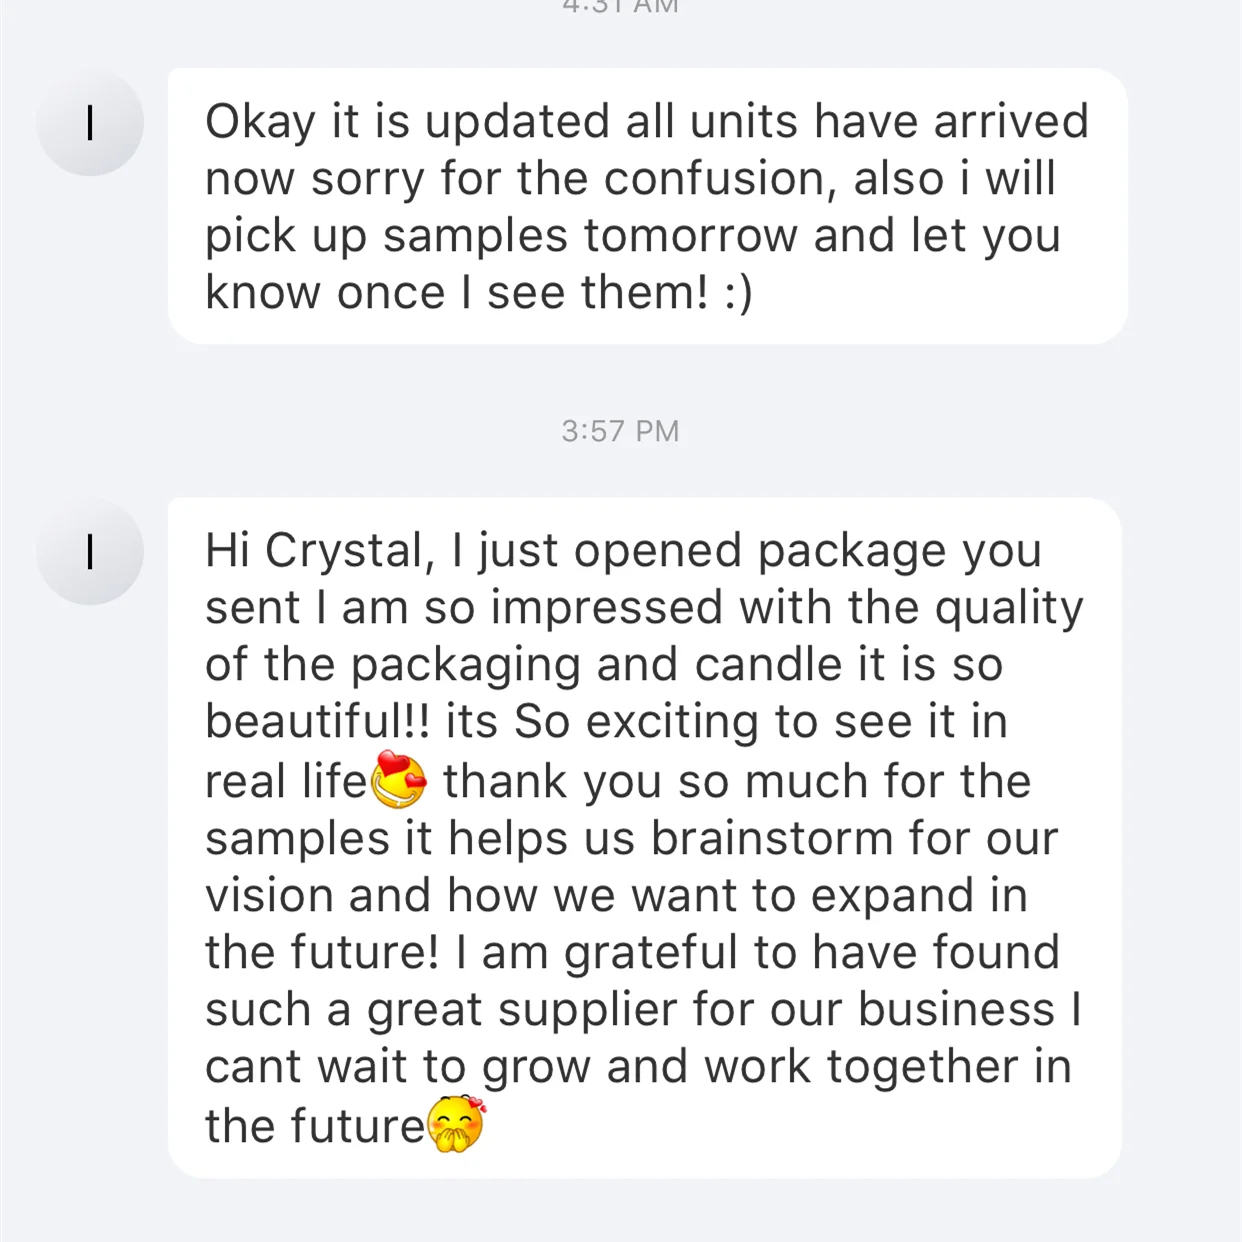Image resolution: width=1242 pixels, height=1242 pixels.
Task: Click the heart-eyes emoji after 'real life'
Action: click(399, 781)
